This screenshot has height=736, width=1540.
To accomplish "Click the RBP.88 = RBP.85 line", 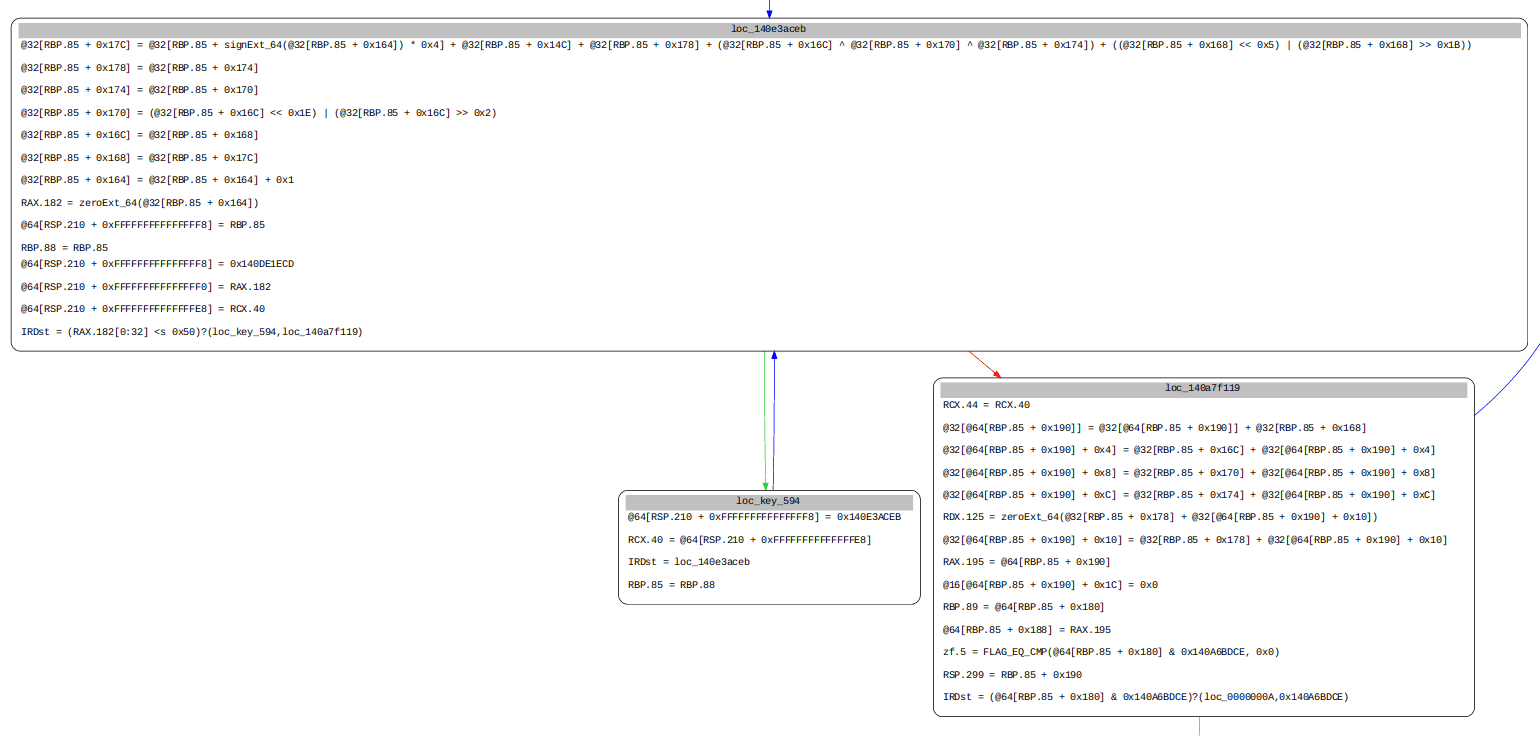I will tap(65, 247).
